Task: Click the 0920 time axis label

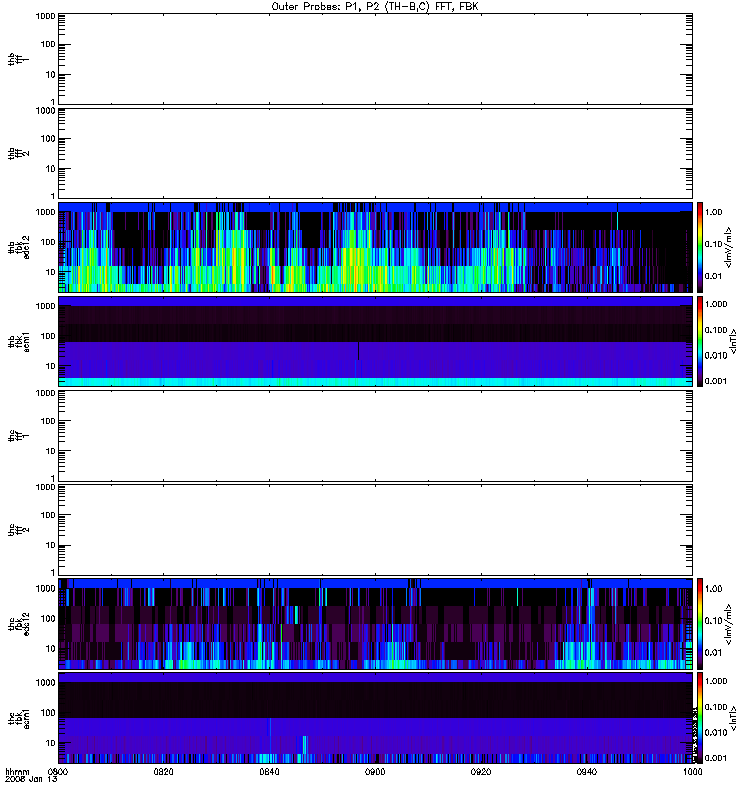Action: tap(481, 771)
